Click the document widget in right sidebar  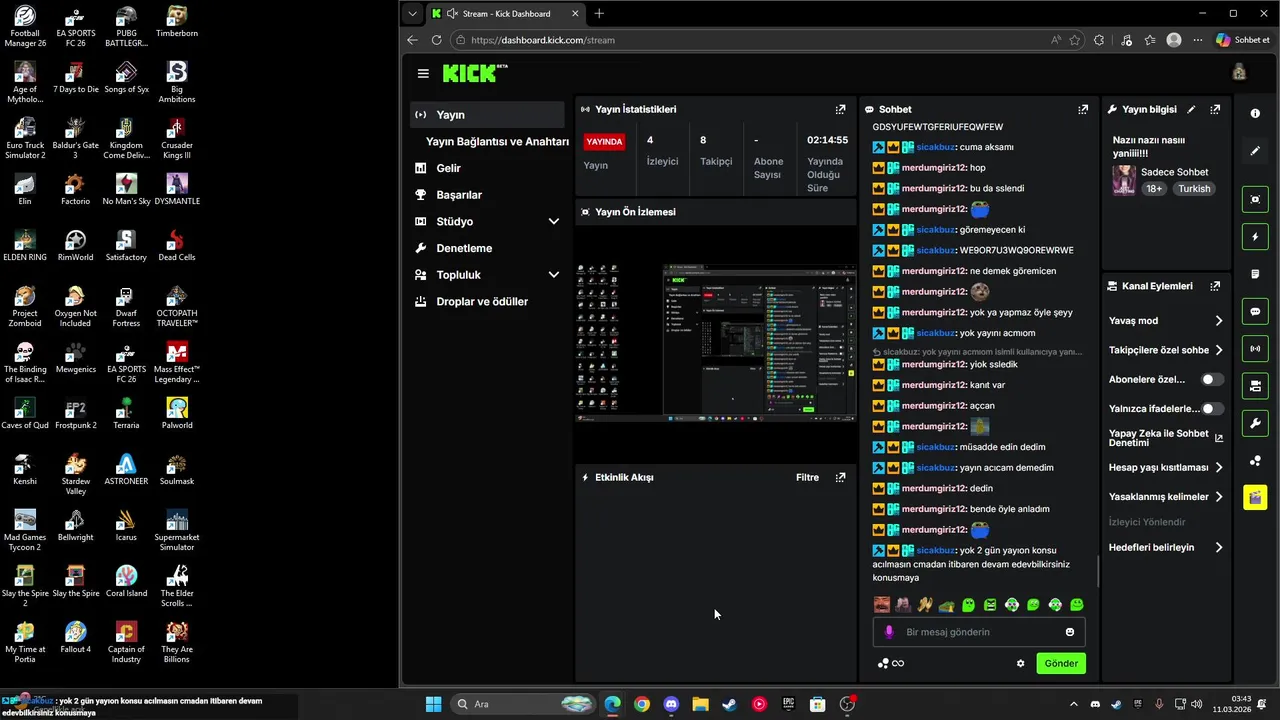[x=1255, y=274]
